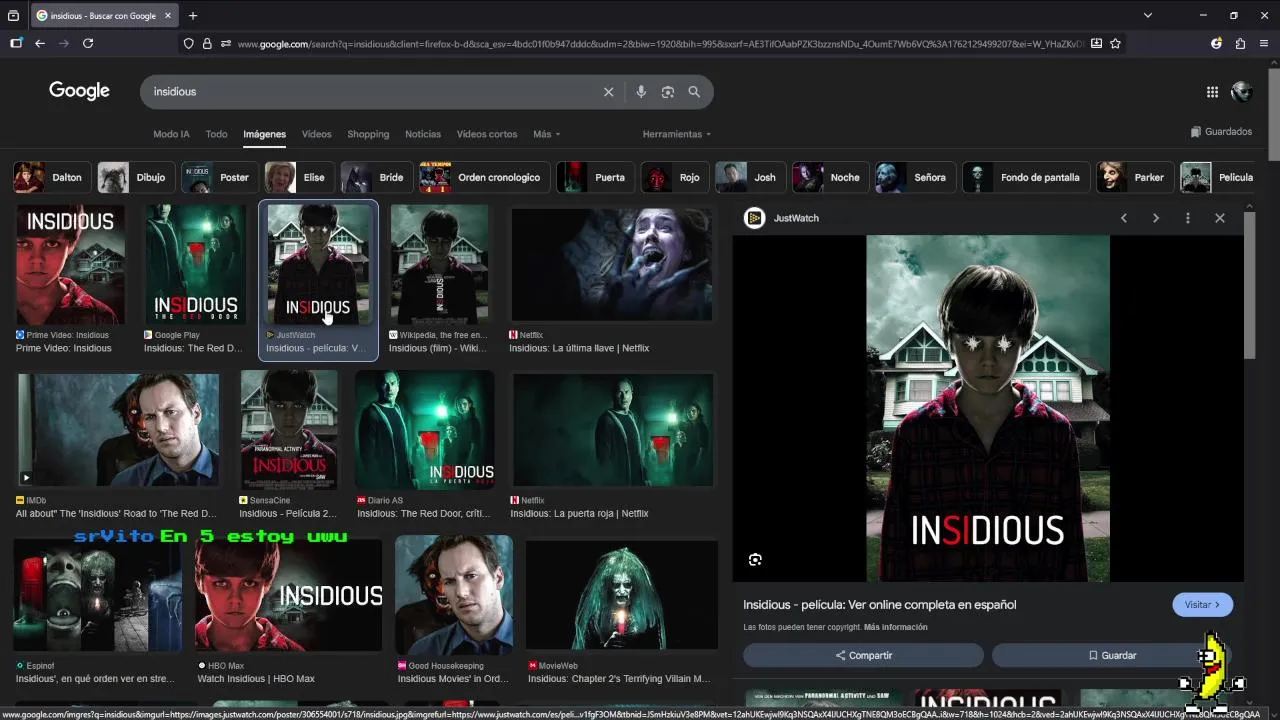The height and width of the screenshot is (720, 1280).
Task: Open the tabs list dropdown arrow
Action: click(x=1148, y=16)
